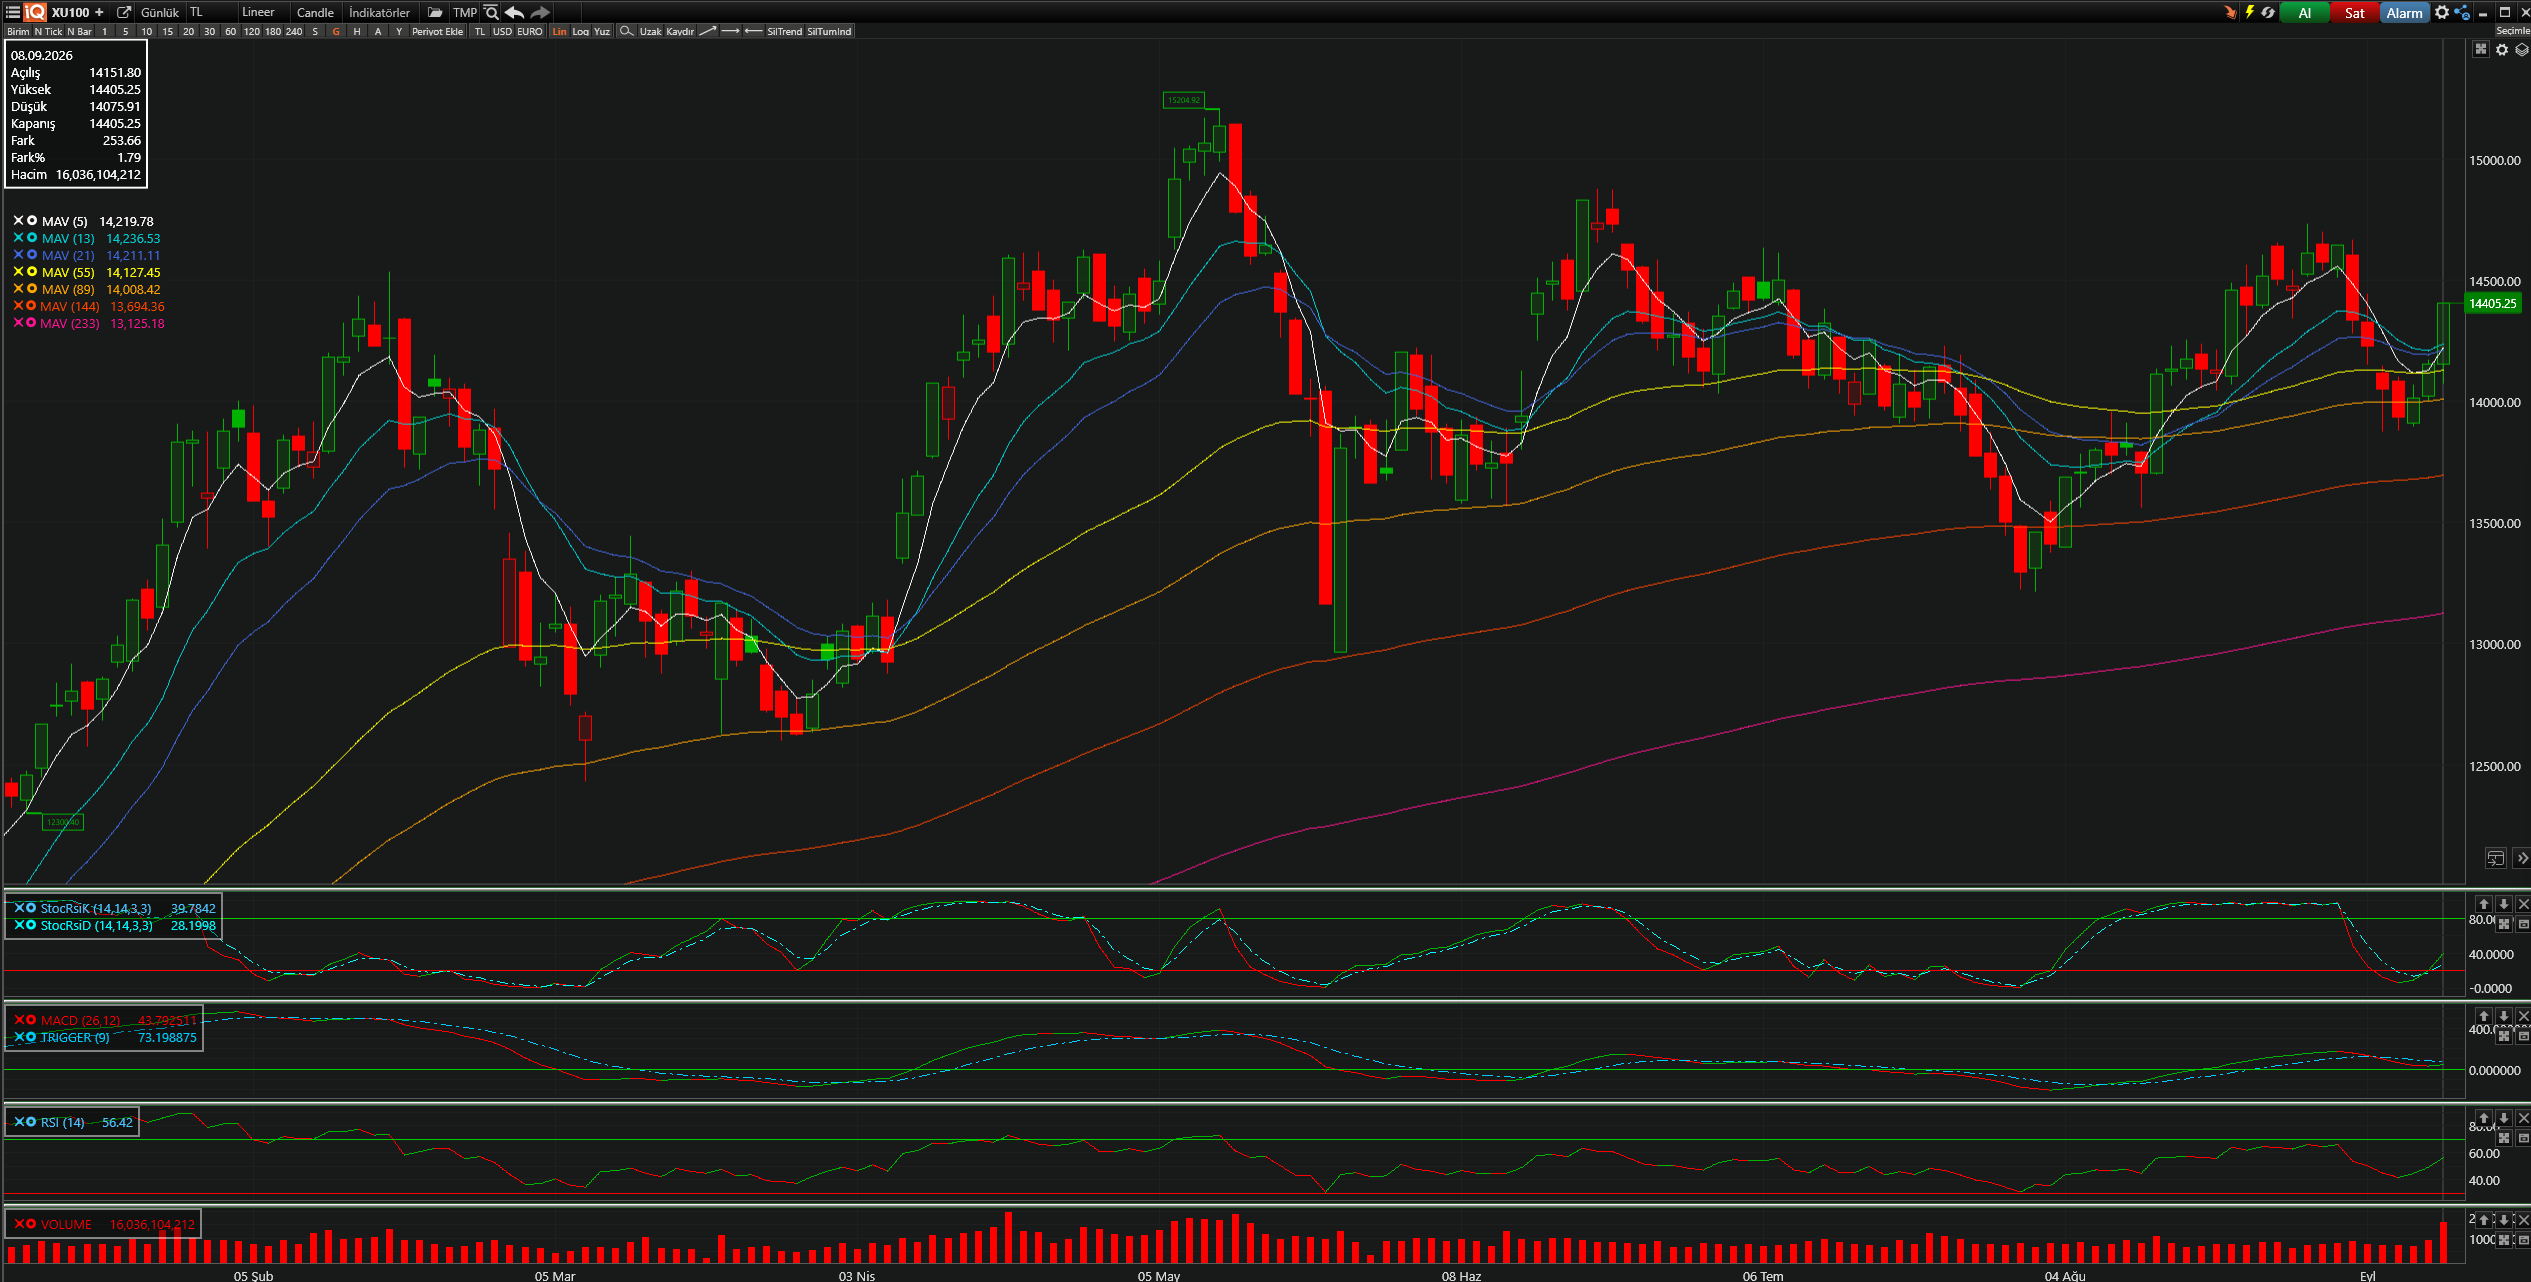Click the blue share icon
This screenshot has width=2531, height=1282.
click(2462, 12)
